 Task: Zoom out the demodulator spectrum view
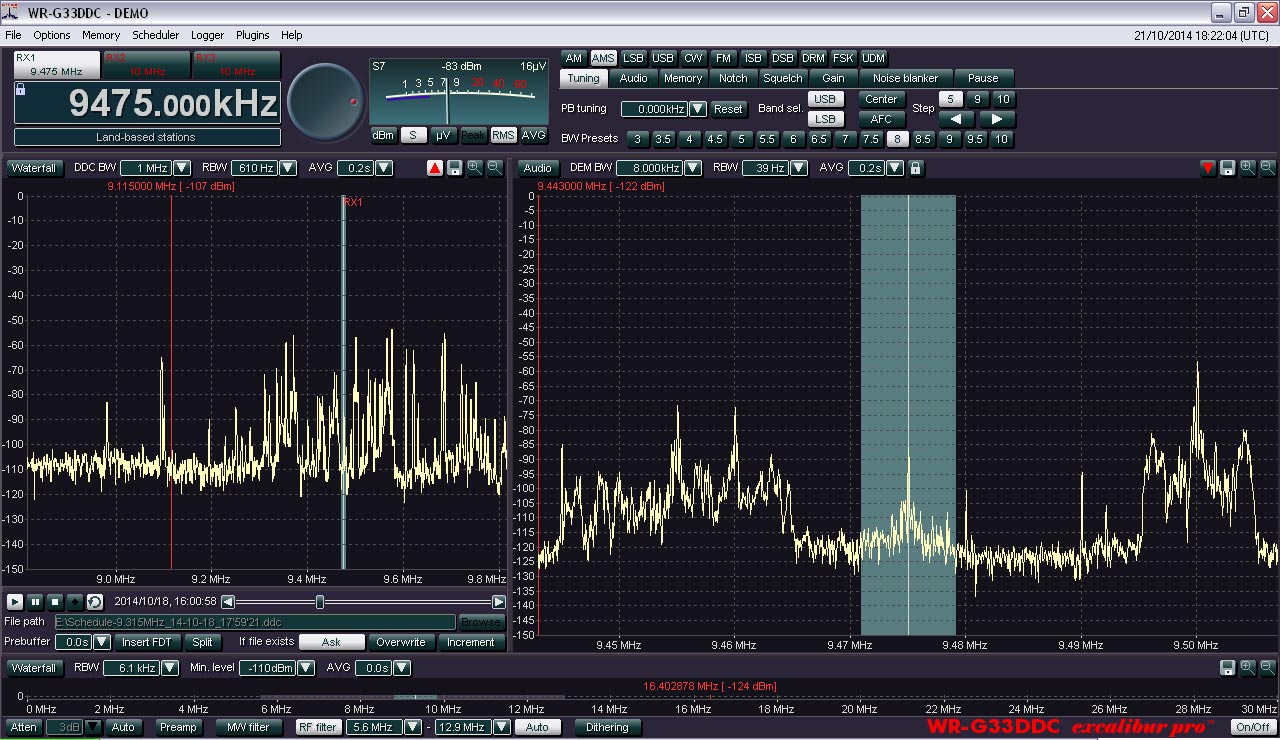(1267, 168)
